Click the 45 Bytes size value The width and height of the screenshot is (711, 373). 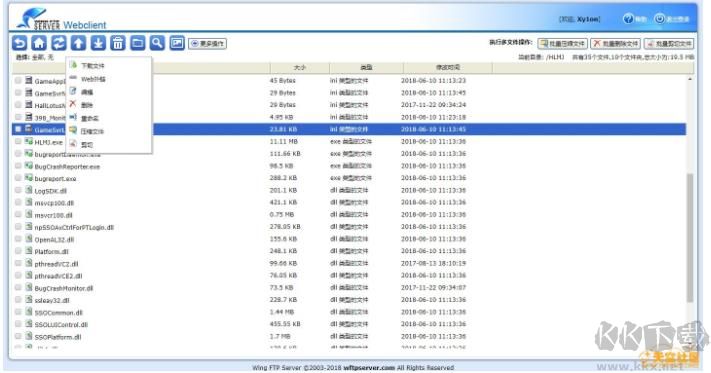(282, 81)
